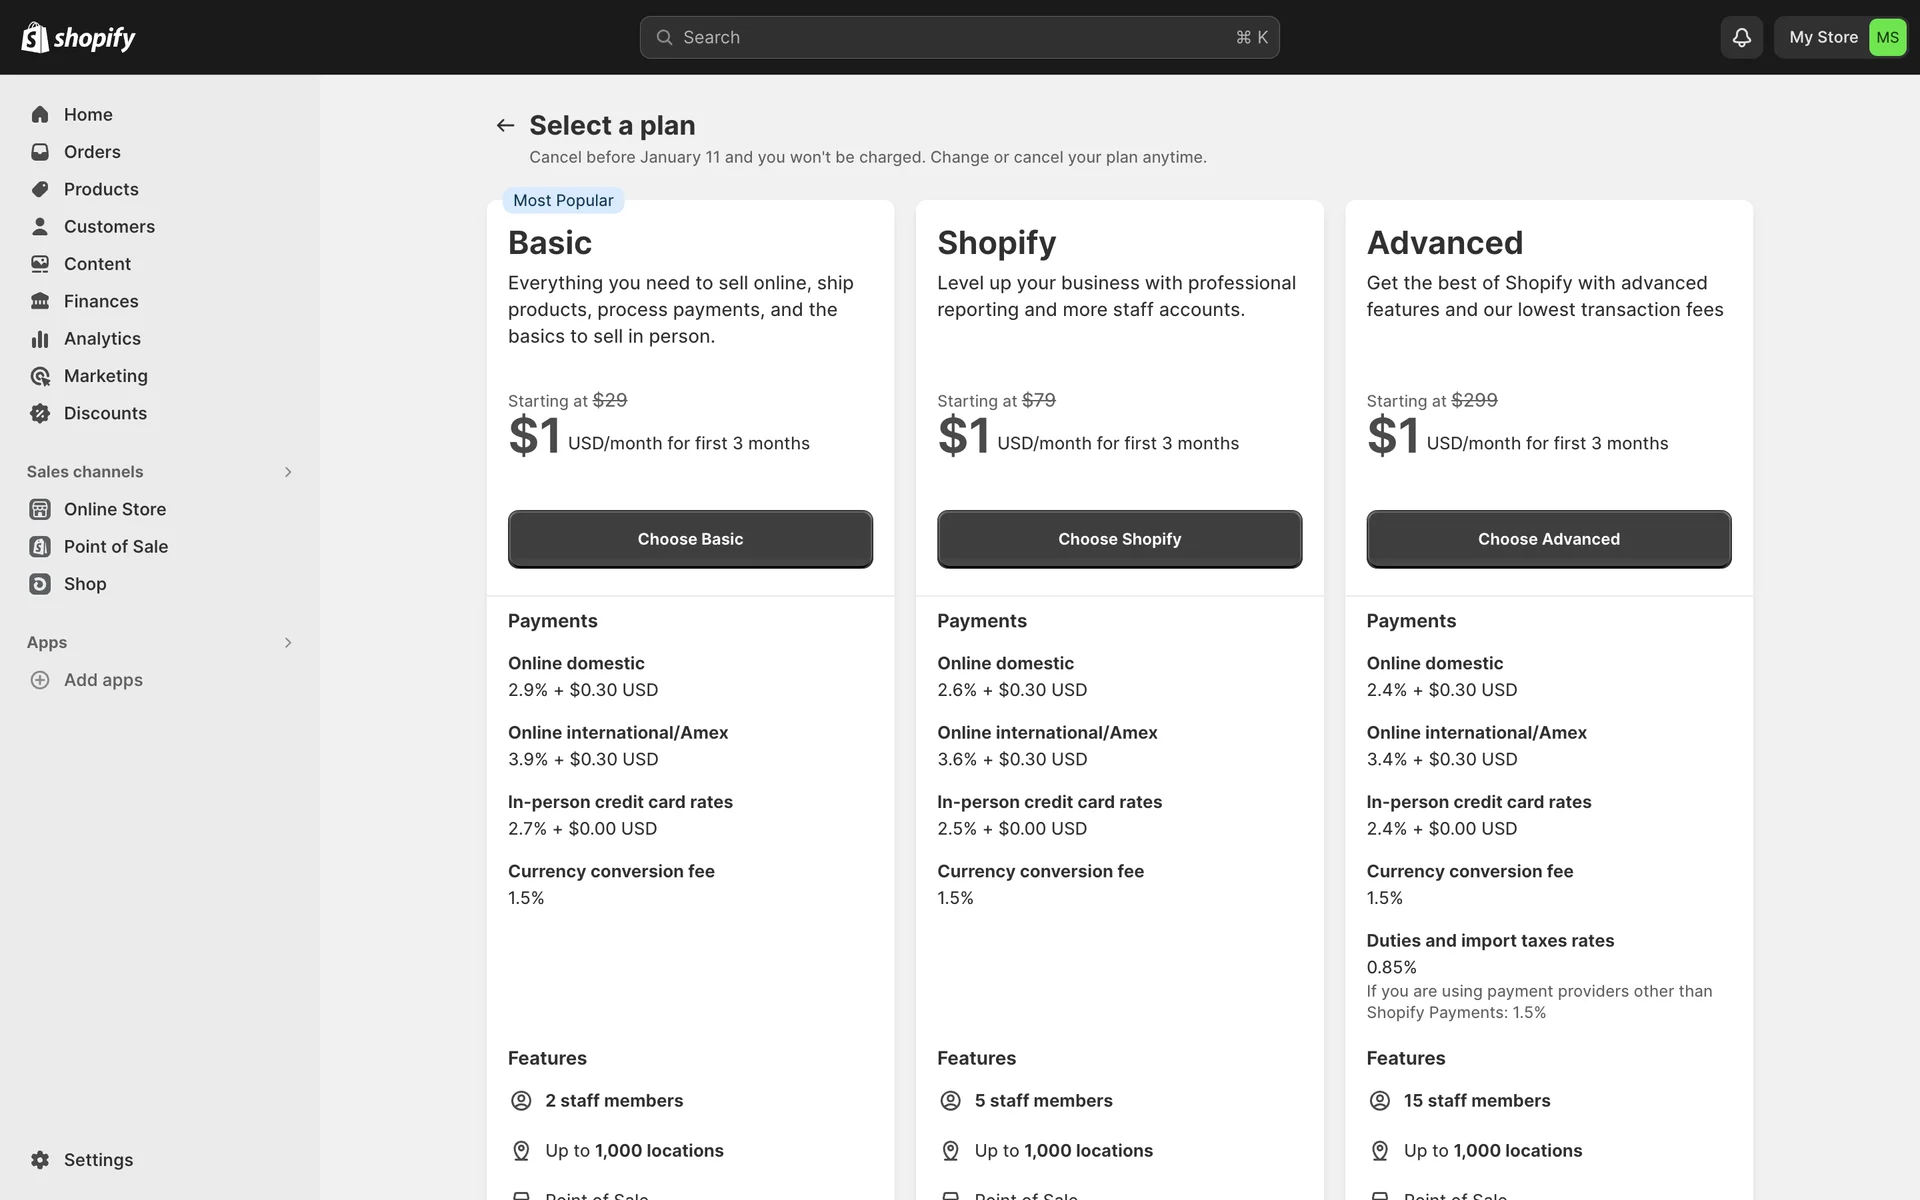The width and height of the screenshot is (1920, 1200).
Task: Go to Orders in the sidebar
Action: 92,152
